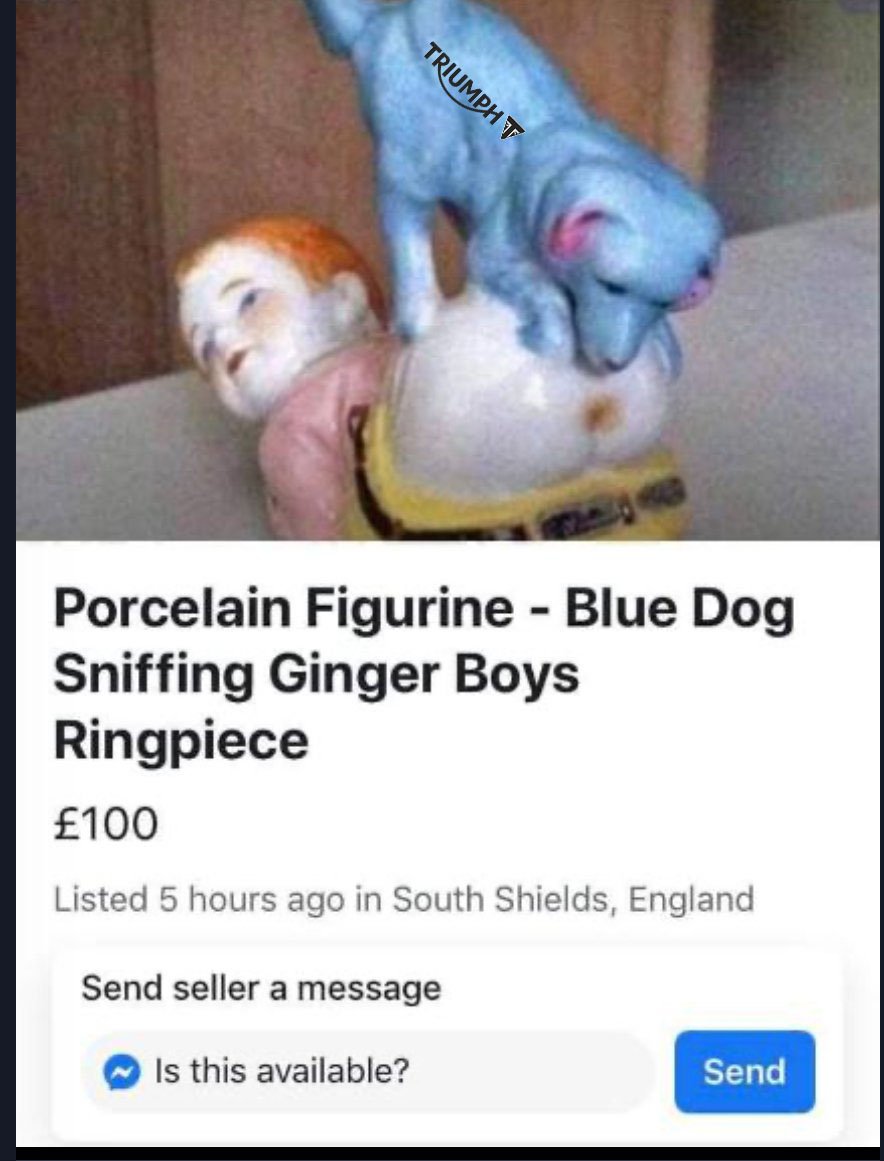The width and height of the screenshot is (884, 1161).
Task: Click the "Listed 5 hours ago" text
Action: 199,899
